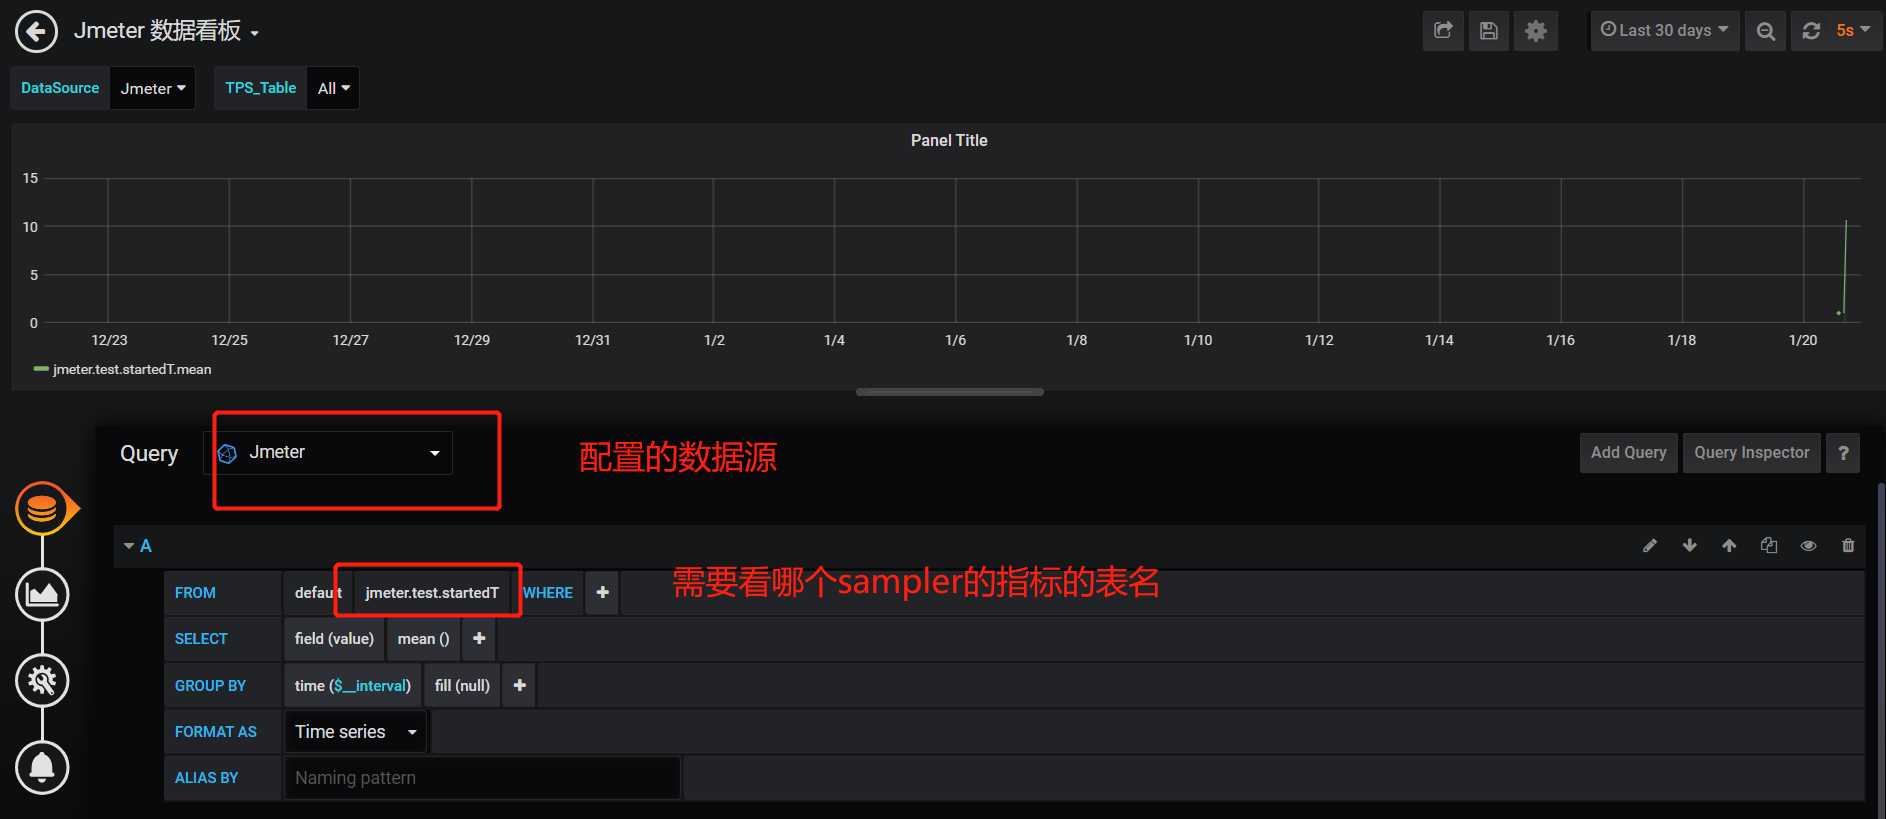Click the field (value) segment
Viewport: 1886px width, 819px height.
(334, 639)
